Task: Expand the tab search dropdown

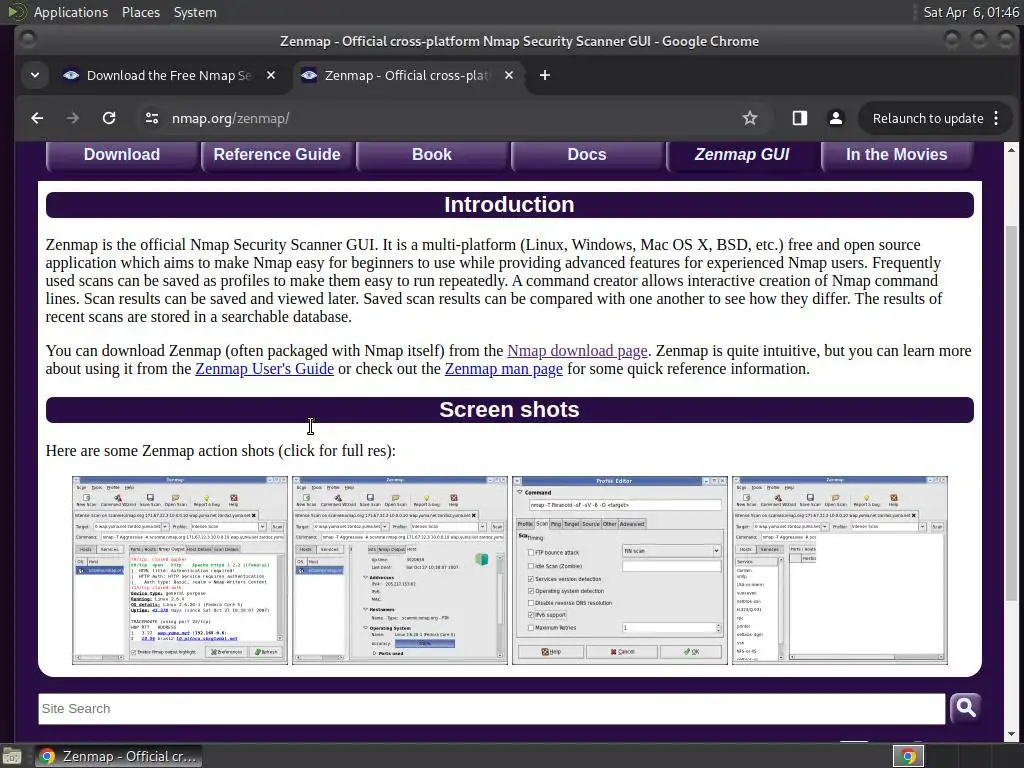Action: 35,75
